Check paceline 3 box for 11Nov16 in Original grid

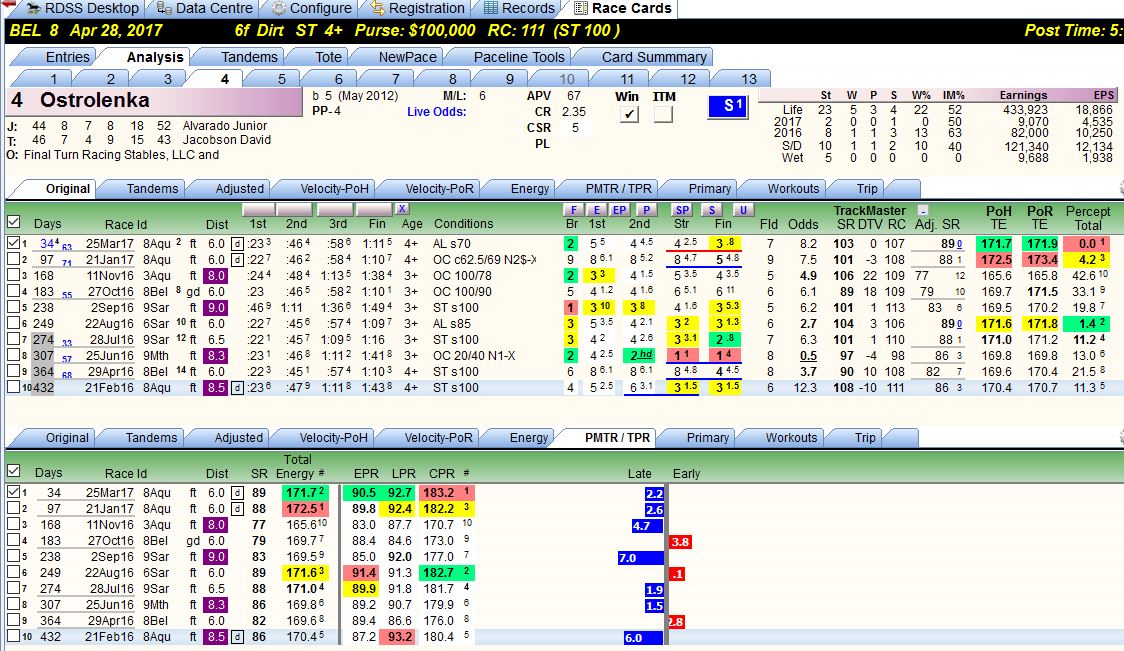coord(13,275)
